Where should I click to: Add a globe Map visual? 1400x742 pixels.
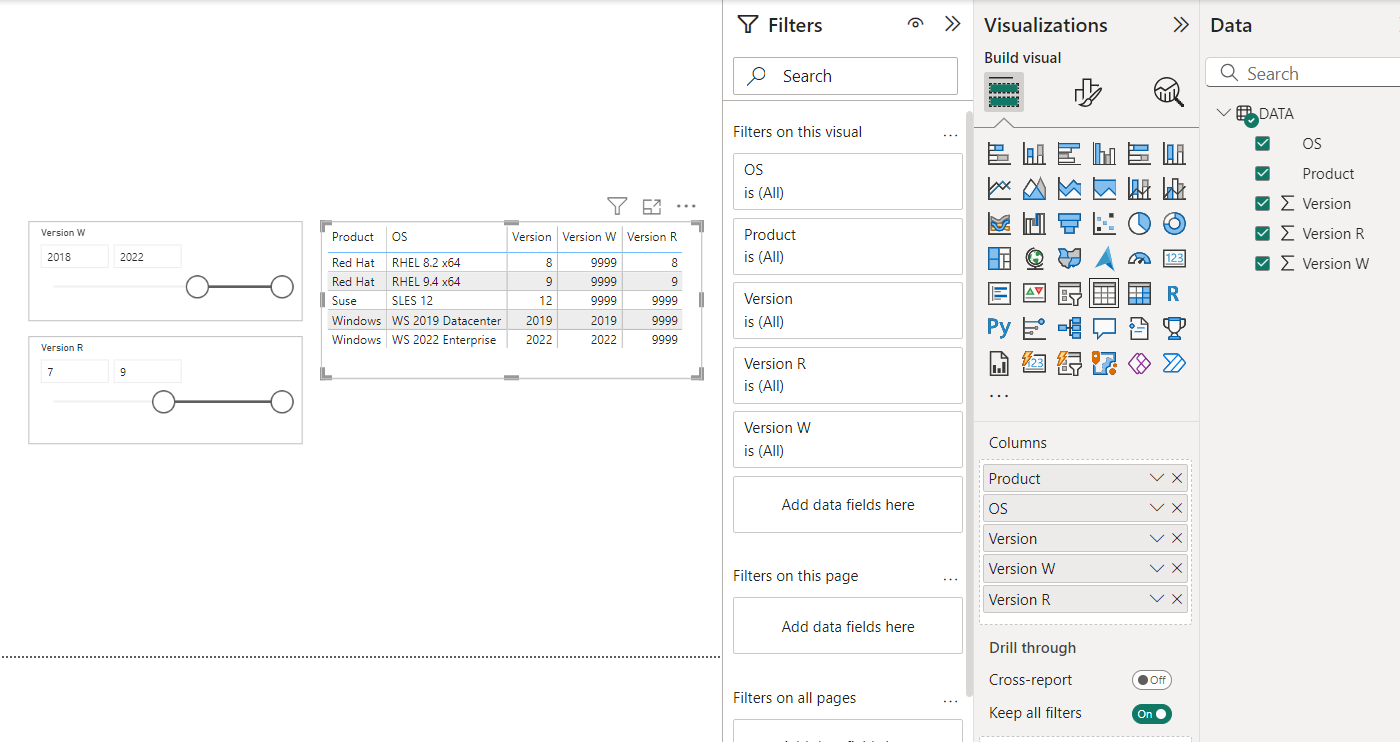[x=1034, y=258]
